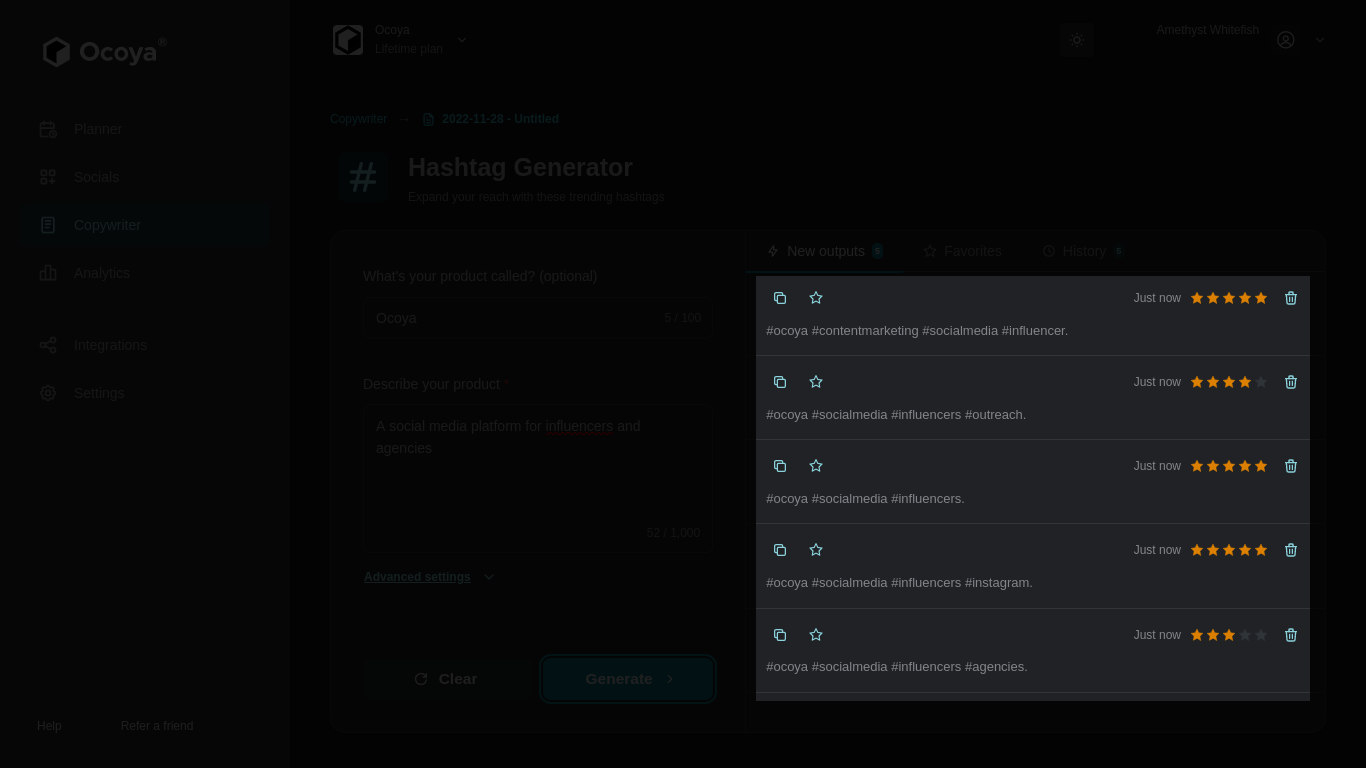Viewport: 1366px width, 768px height.
Task: Click the '#ocoya #socialmedia #influencers #agencies.' text
Action: (896, 667)
